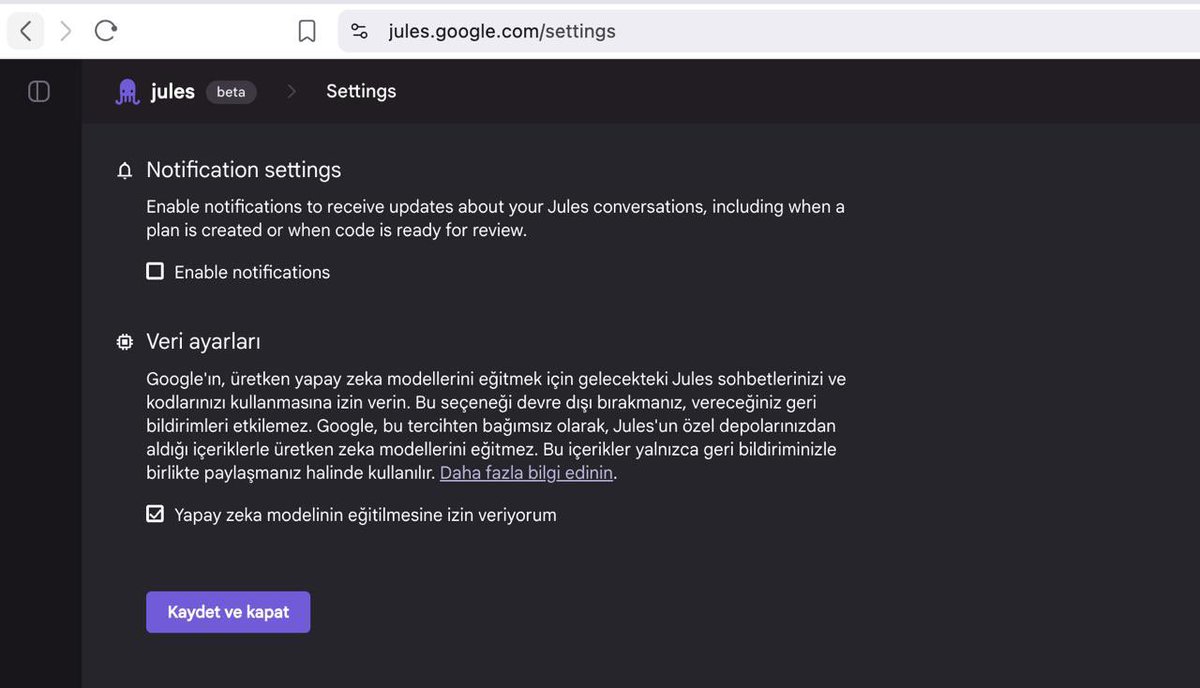The height and width of the screenshot is (688, 1200).
Task: Open site permissions with the tune icon
Action: [x=359, y=30]
